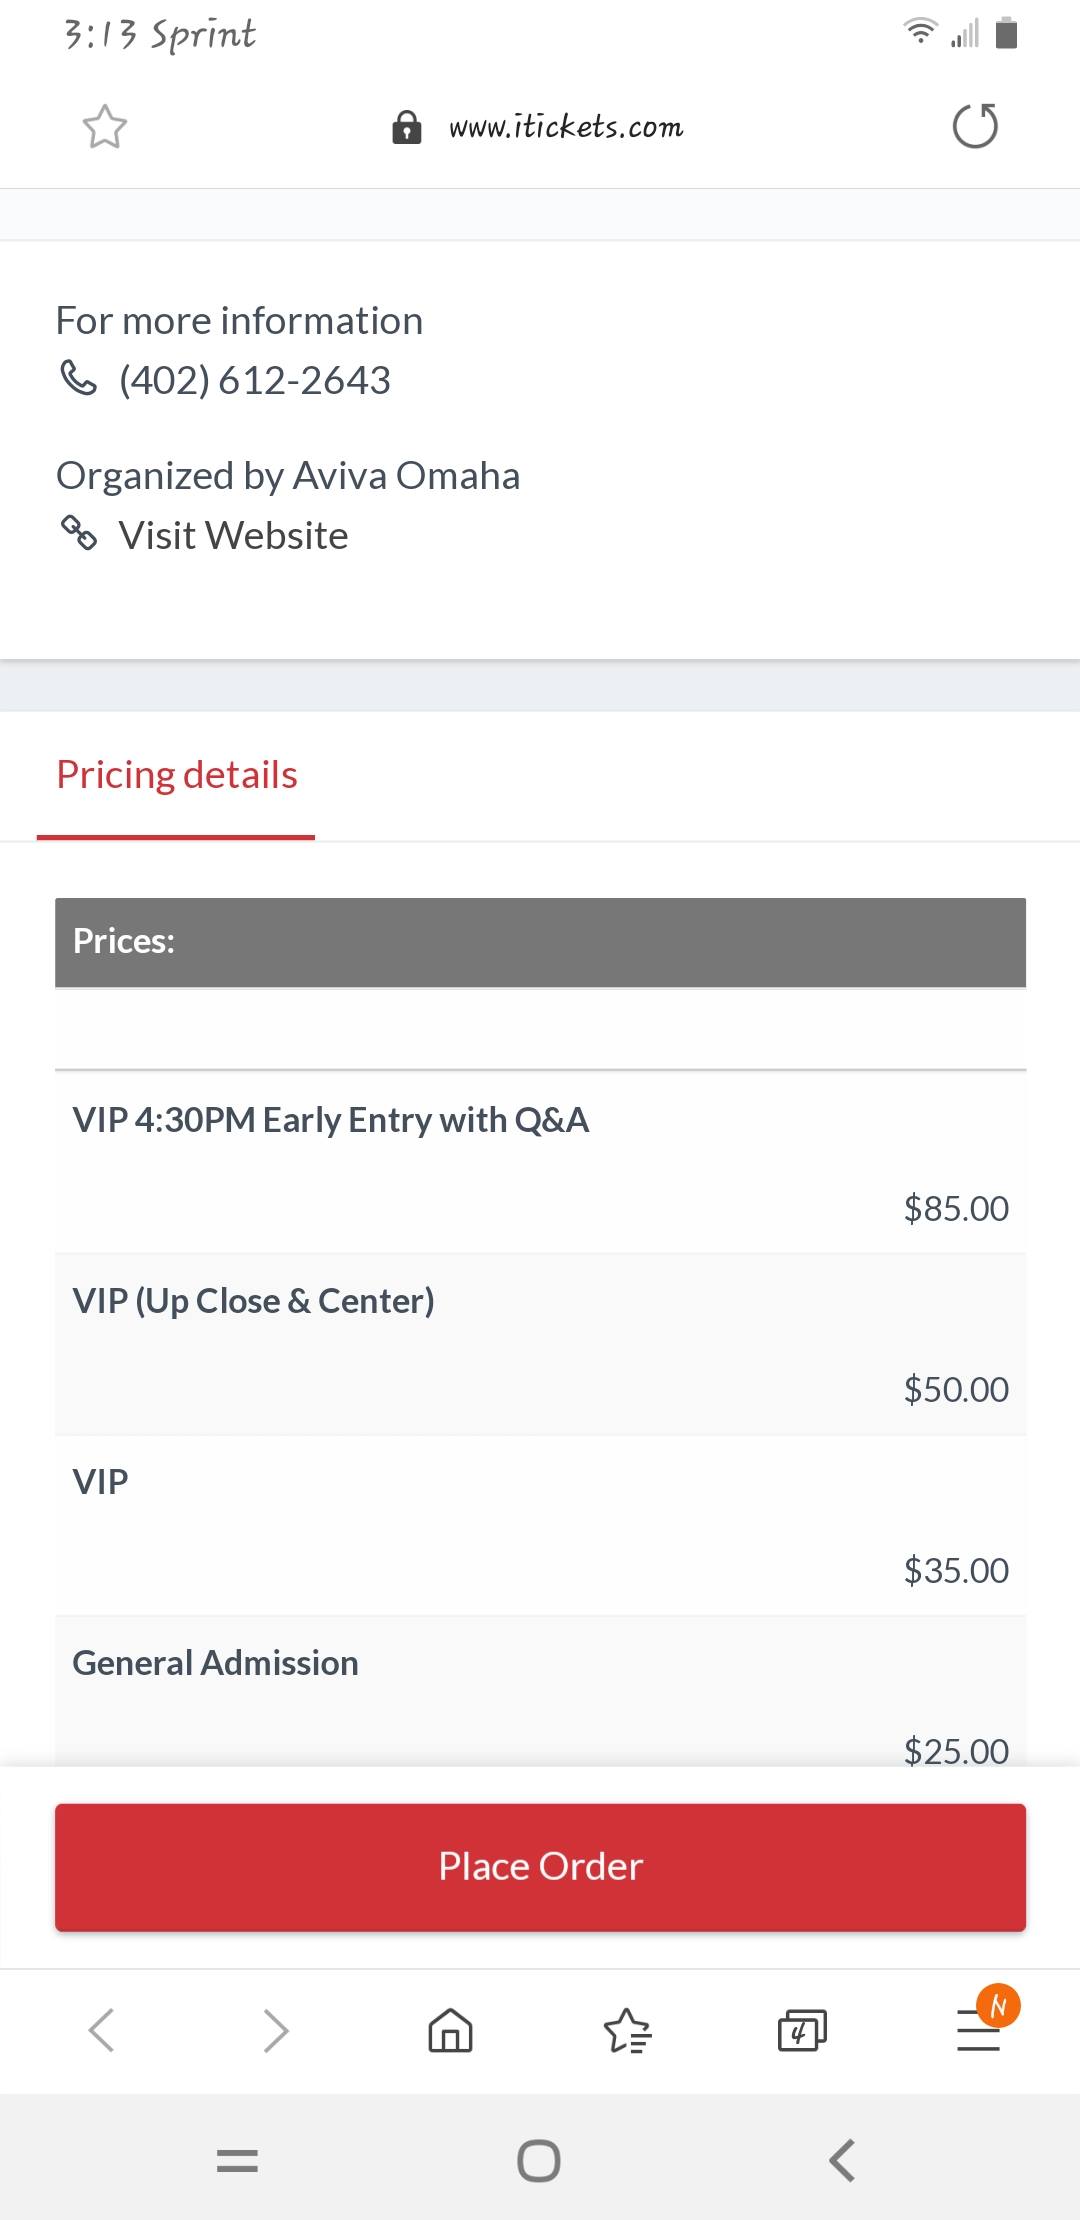
Task: Select the Pricing details tab
Action: click(x=177, y=775)
